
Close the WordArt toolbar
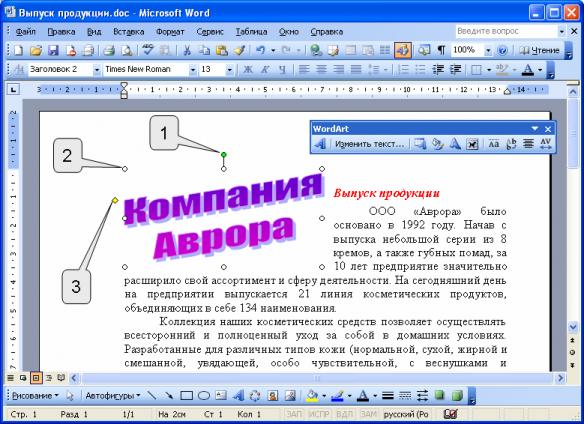[x=548, y=129]
